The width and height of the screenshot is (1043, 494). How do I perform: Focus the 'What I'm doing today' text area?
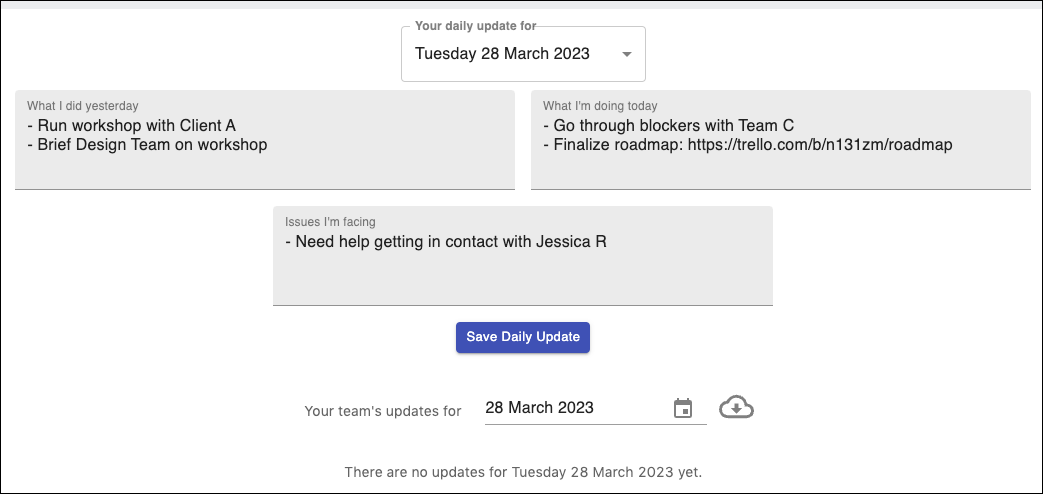click(x=781, y=140)
